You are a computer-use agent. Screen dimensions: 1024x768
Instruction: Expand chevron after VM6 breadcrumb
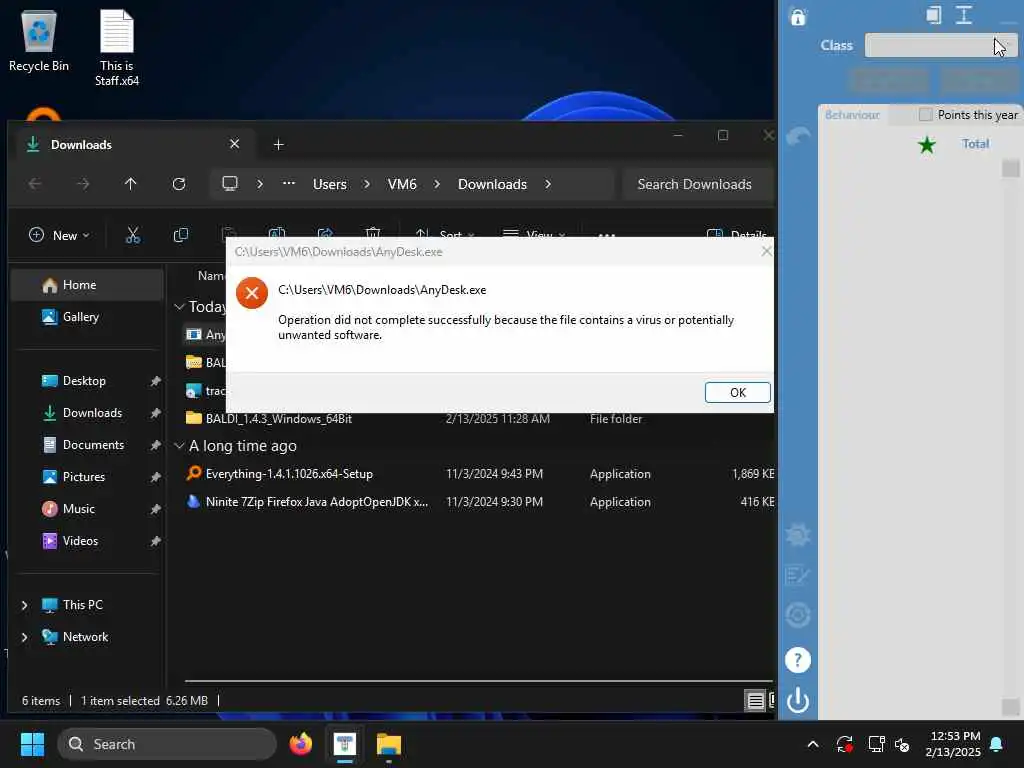[437, 184]
